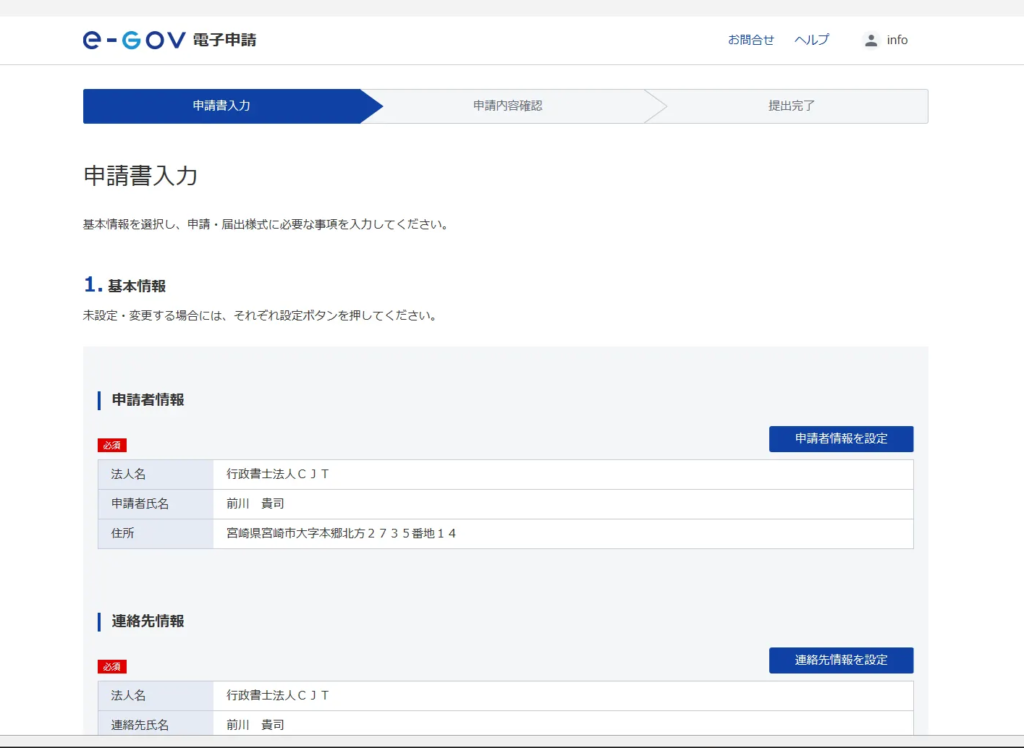Image resolution: width=1024 pixels, height=748 pixels.
Task: Click the user avatar icon
Action: (x=870, y=40)
